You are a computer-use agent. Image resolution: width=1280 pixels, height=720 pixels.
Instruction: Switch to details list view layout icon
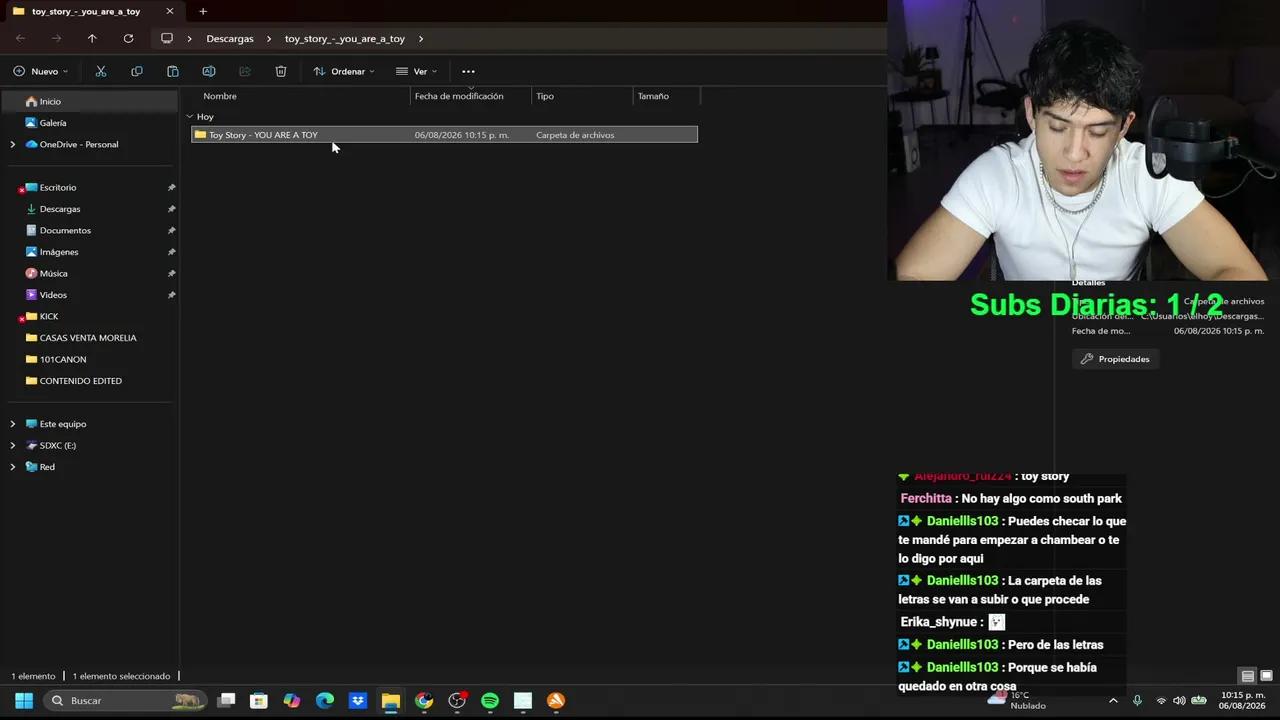tap(1247, 676)
